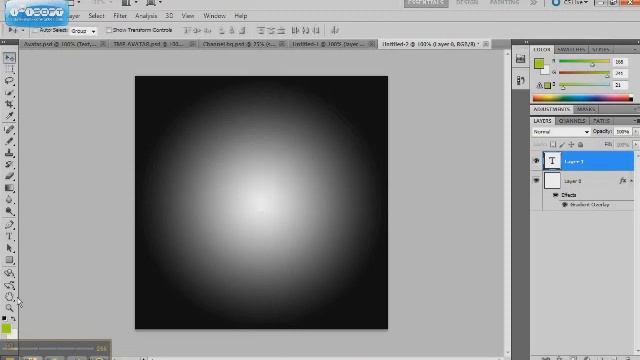Open the Layers panel flyout menu

point(636,121)
